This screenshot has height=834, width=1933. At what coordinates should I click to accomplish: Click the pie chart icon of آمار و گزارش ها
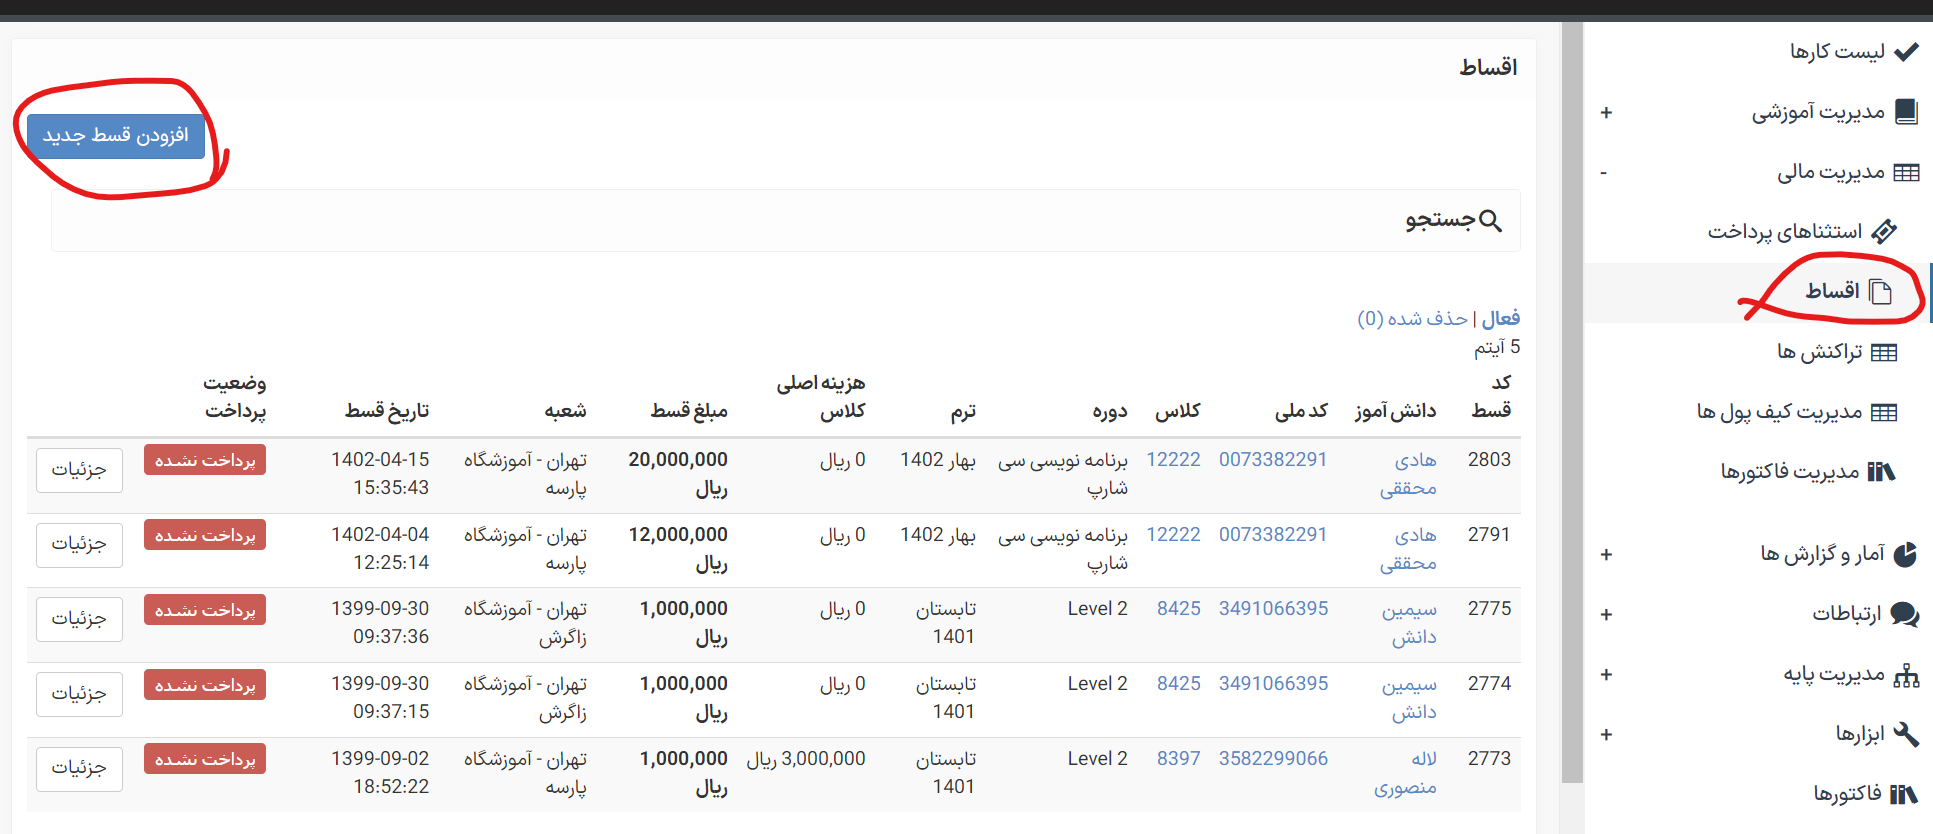pos(1906,554)
